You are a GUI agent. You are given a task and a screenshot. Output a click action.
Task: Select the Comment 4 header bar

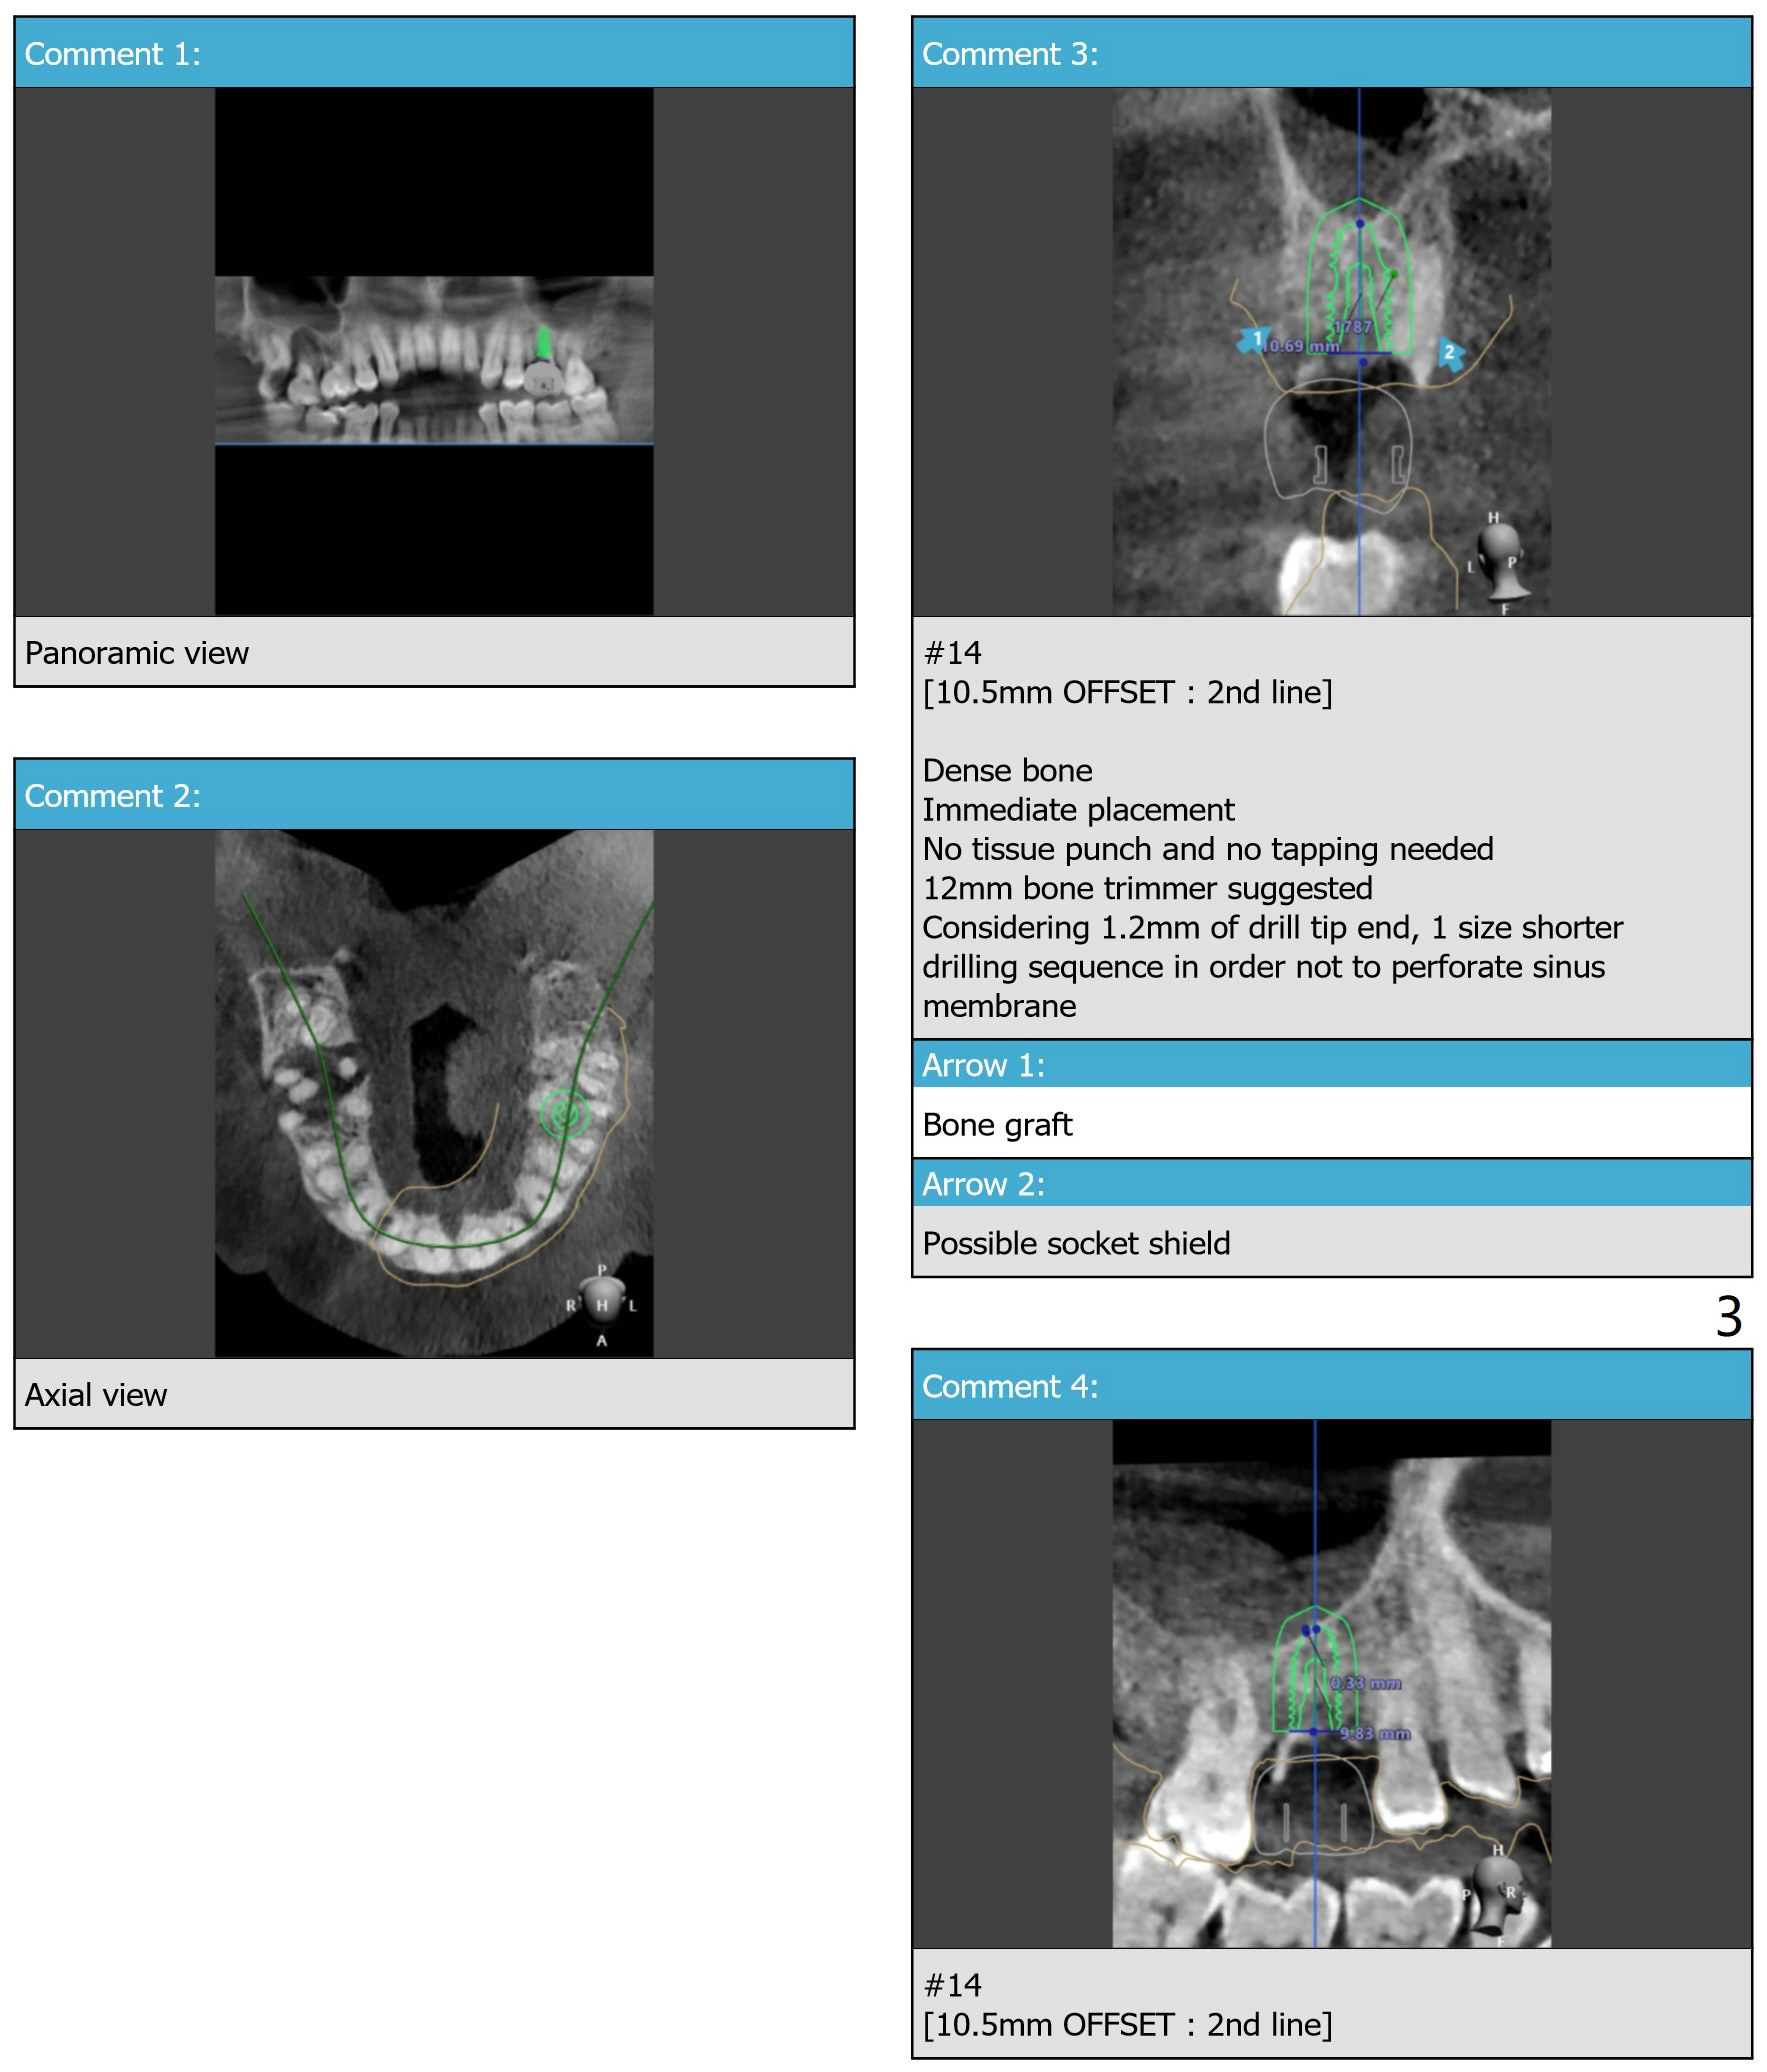pyautogui.click(x=1331, y=1386)
